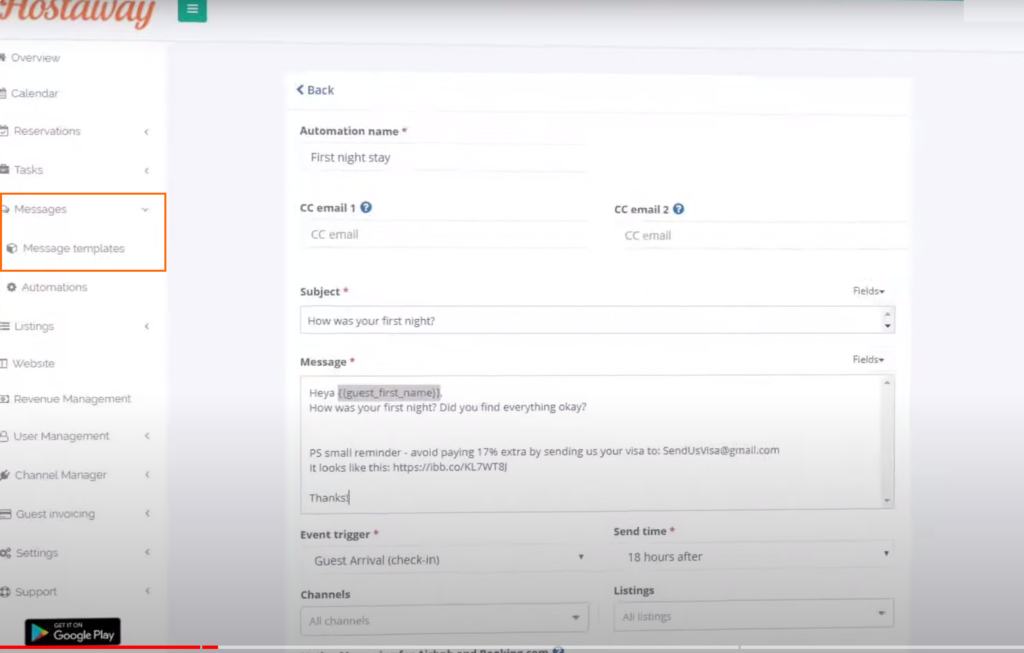Open the Listings dropdown
The width and height of the screenshot is (1024, 653).
752,614
